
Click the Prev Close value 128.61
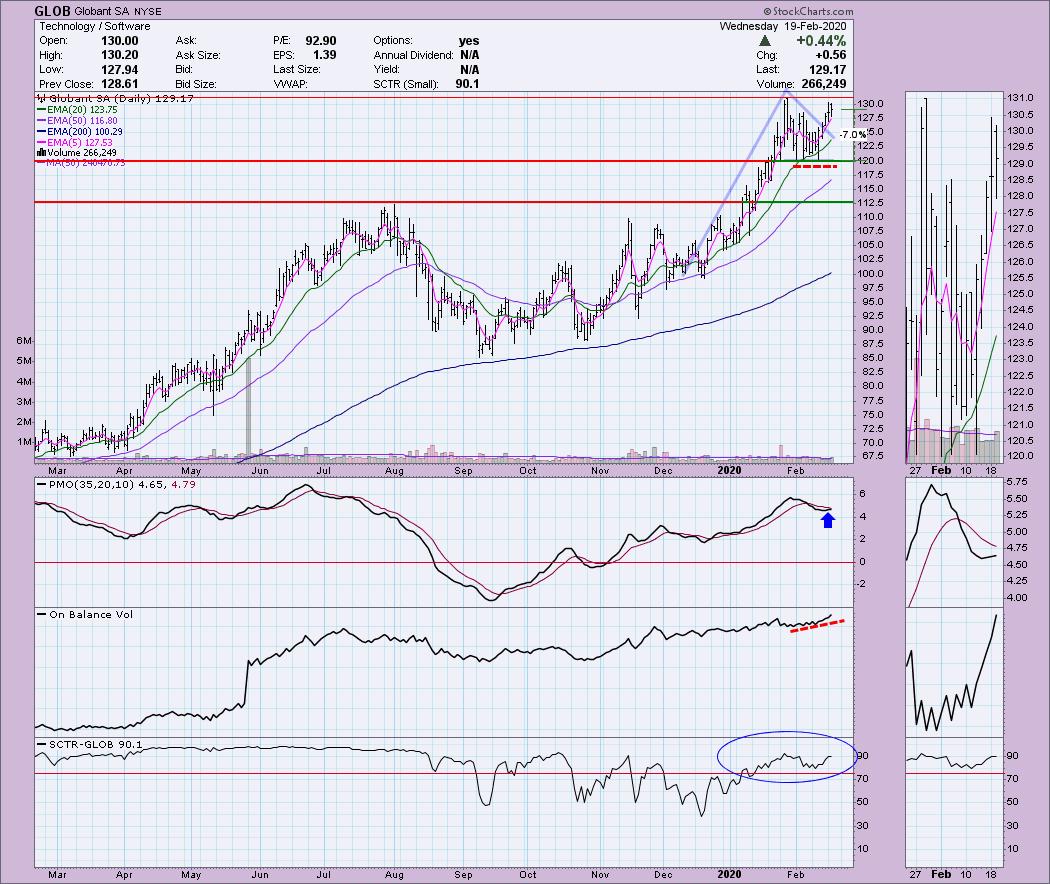click(119, 84)
